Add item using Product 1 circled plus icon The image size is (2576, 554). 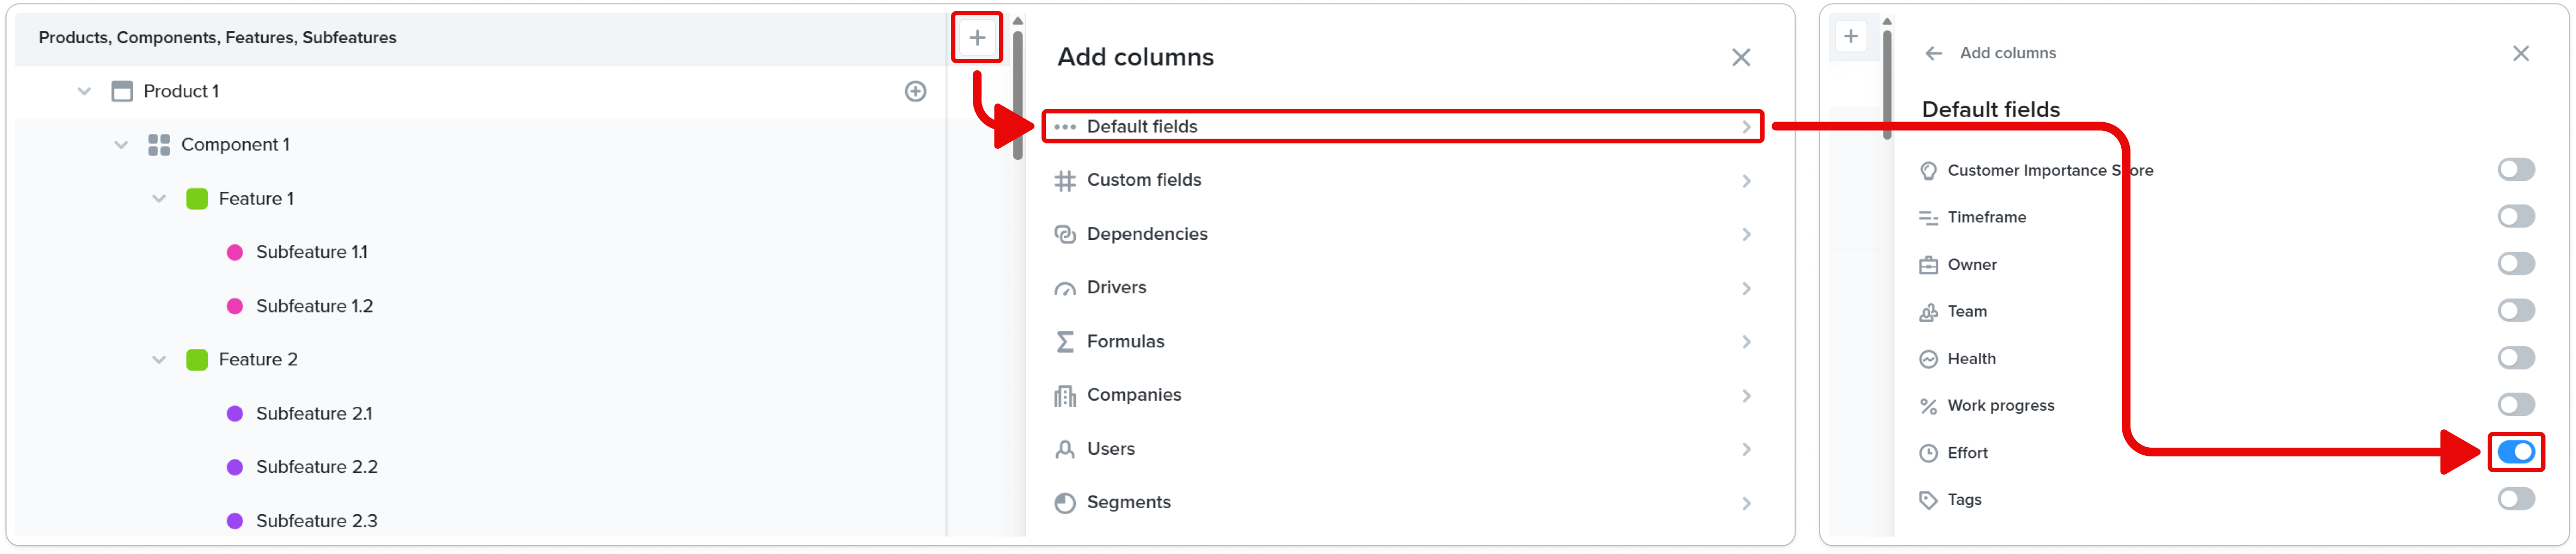pyautogui.click(x=915, y=92)
